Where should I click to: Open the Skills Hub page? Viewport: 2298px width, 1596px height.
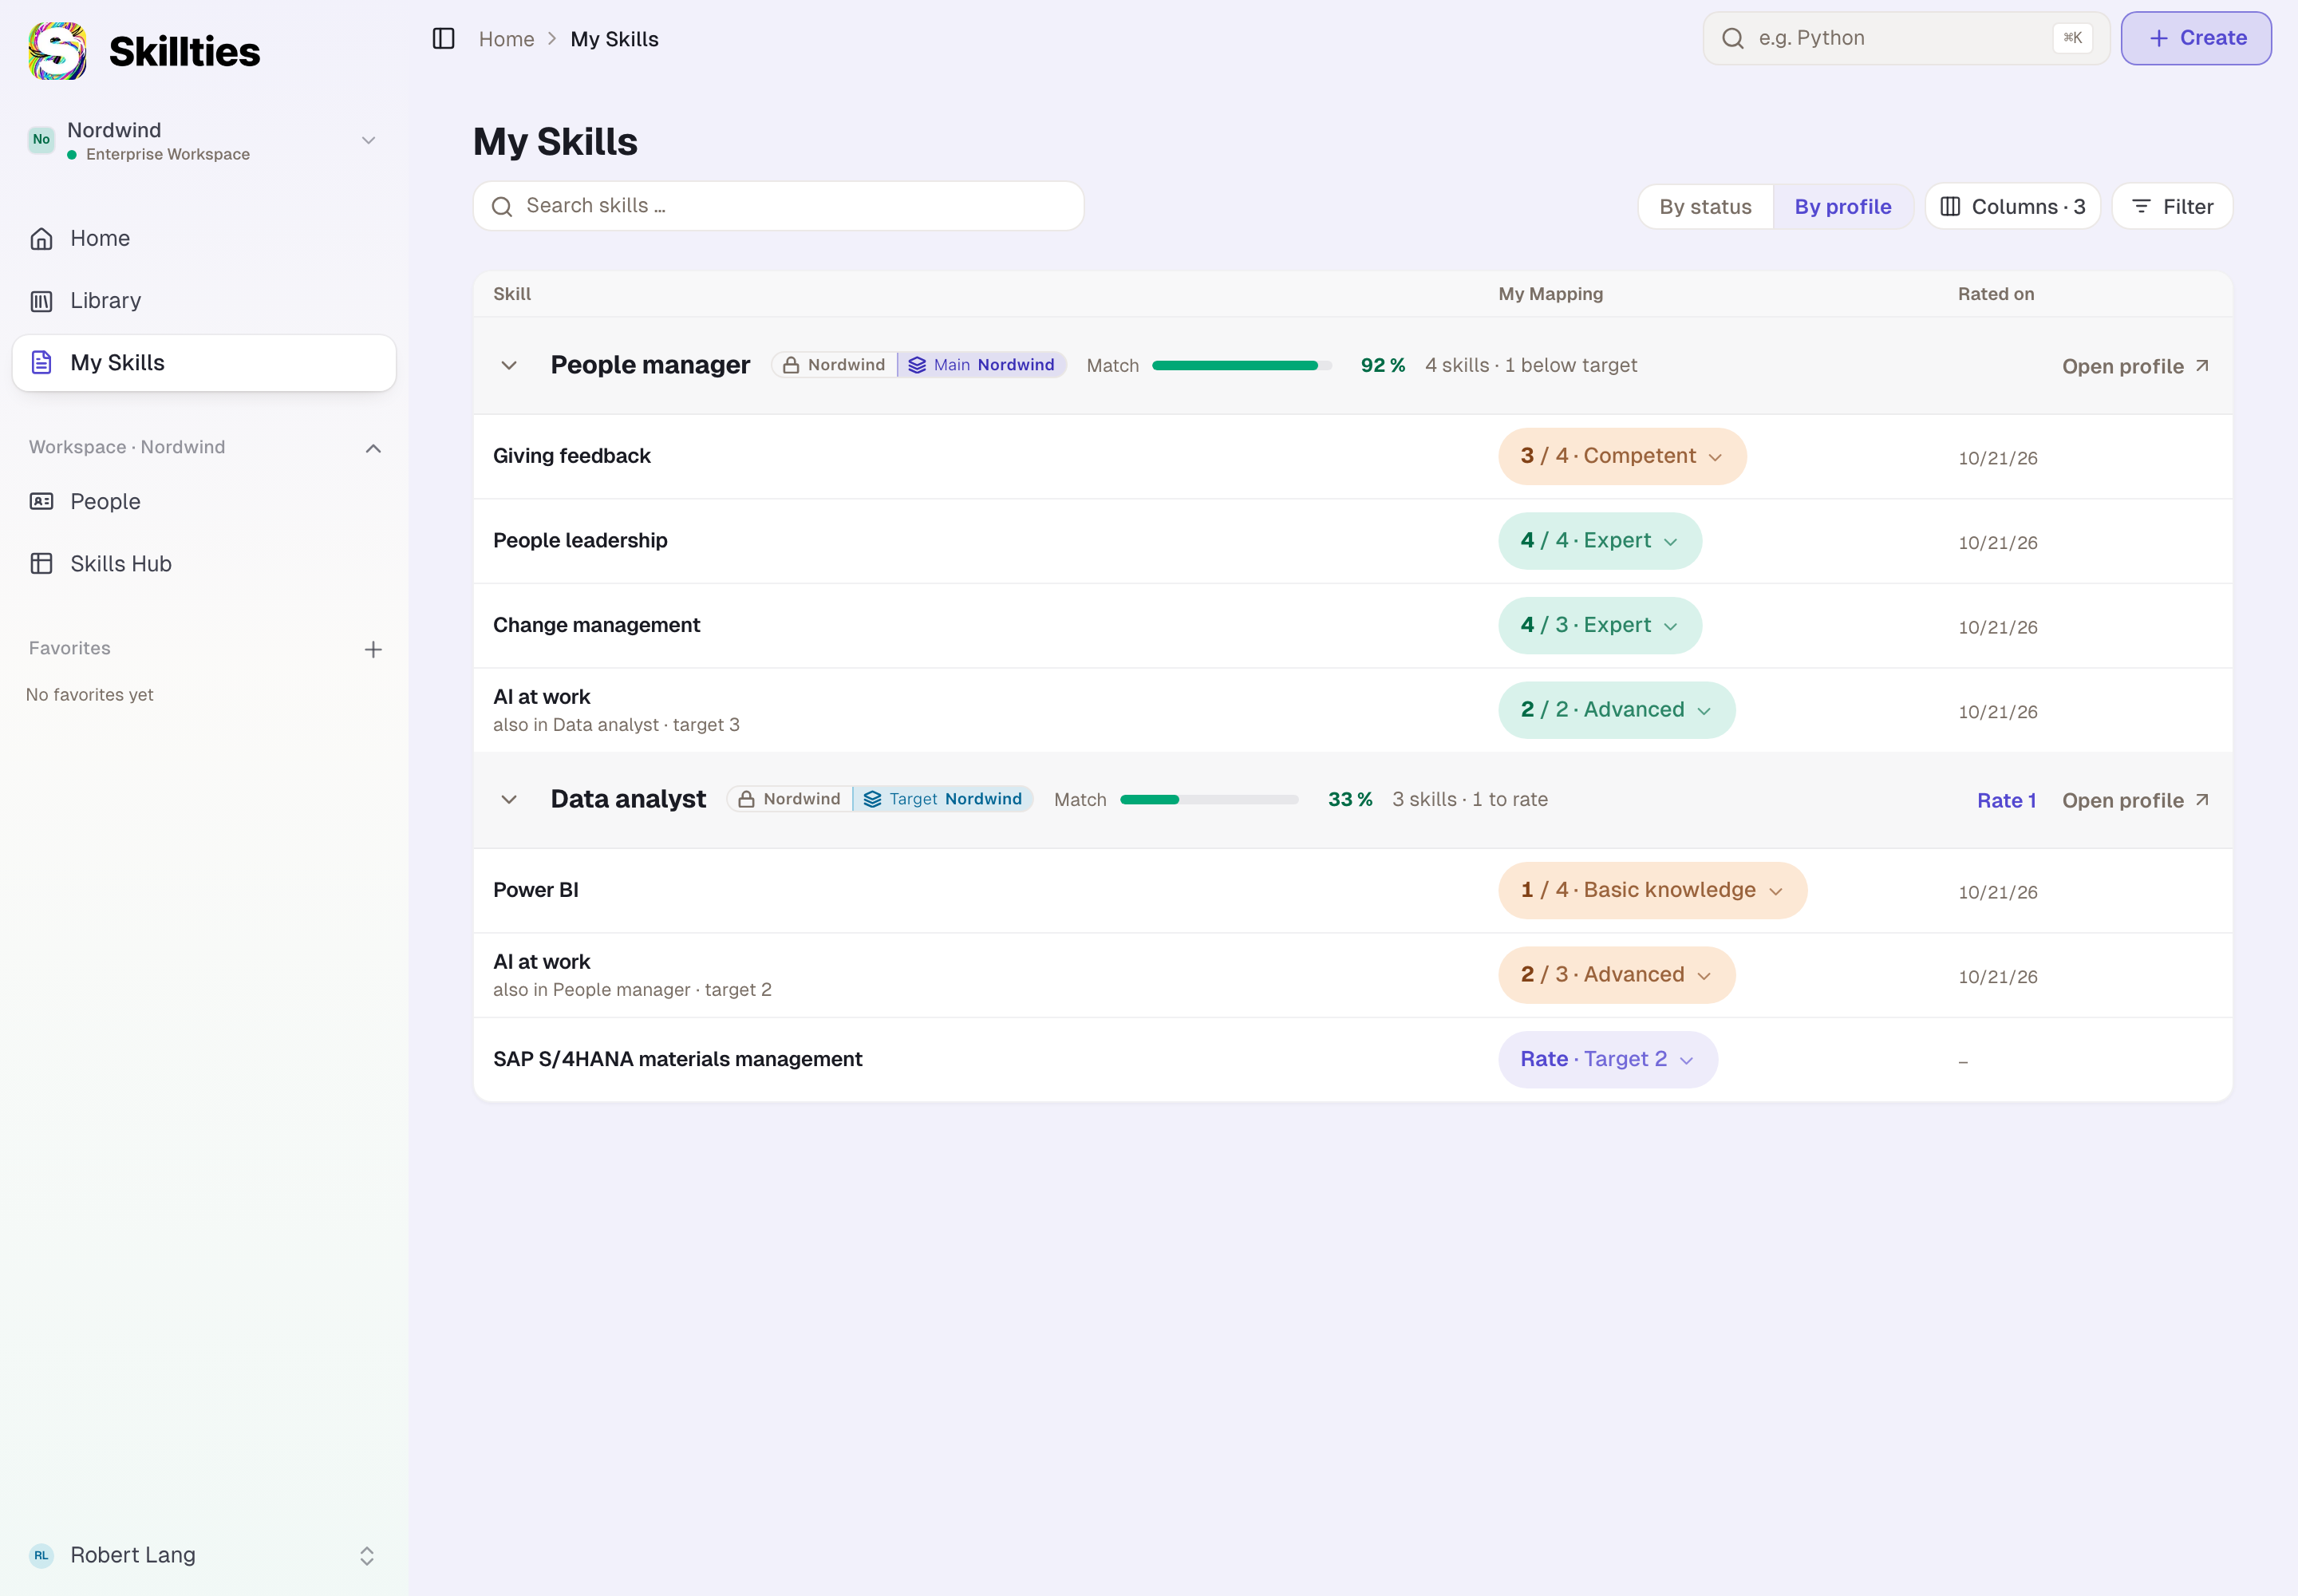point(204,563)
